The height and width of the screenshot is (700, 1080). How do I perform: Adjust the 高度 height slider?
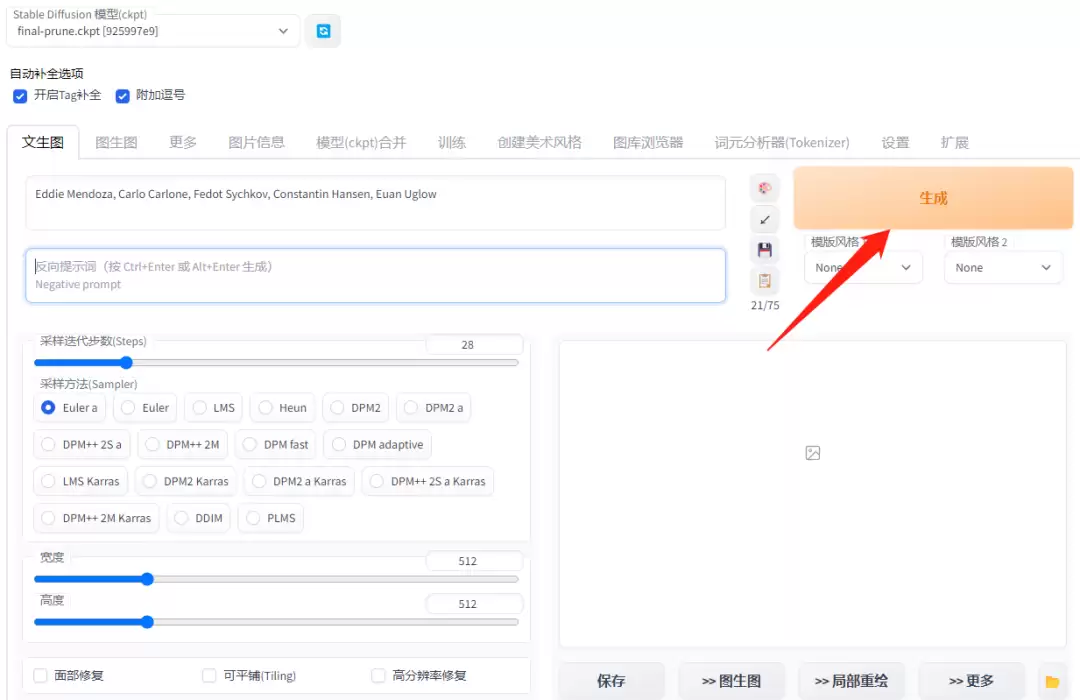tap(276, 622)
